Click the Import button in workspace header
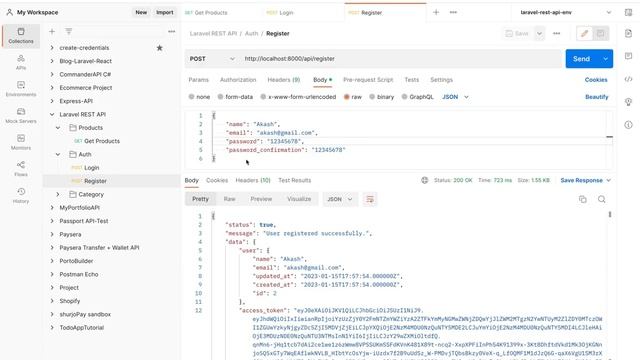This screenshot has height=360, width=640. pos(164,12)
